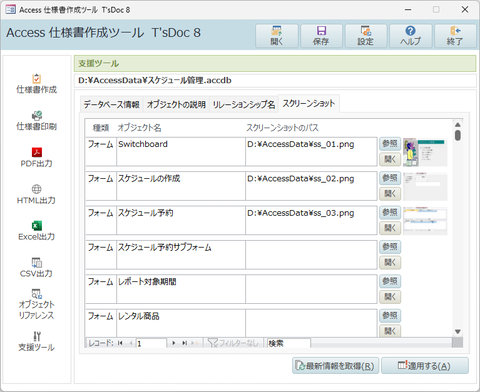Click 開く for レンタル商品 row

[x=390, y=331]
